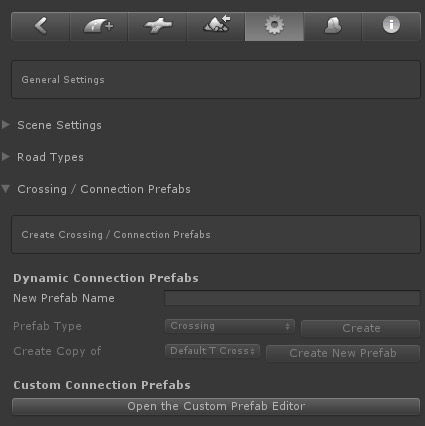Click the Create New Prefab button
425x426 pixels.
coord(343,353)
